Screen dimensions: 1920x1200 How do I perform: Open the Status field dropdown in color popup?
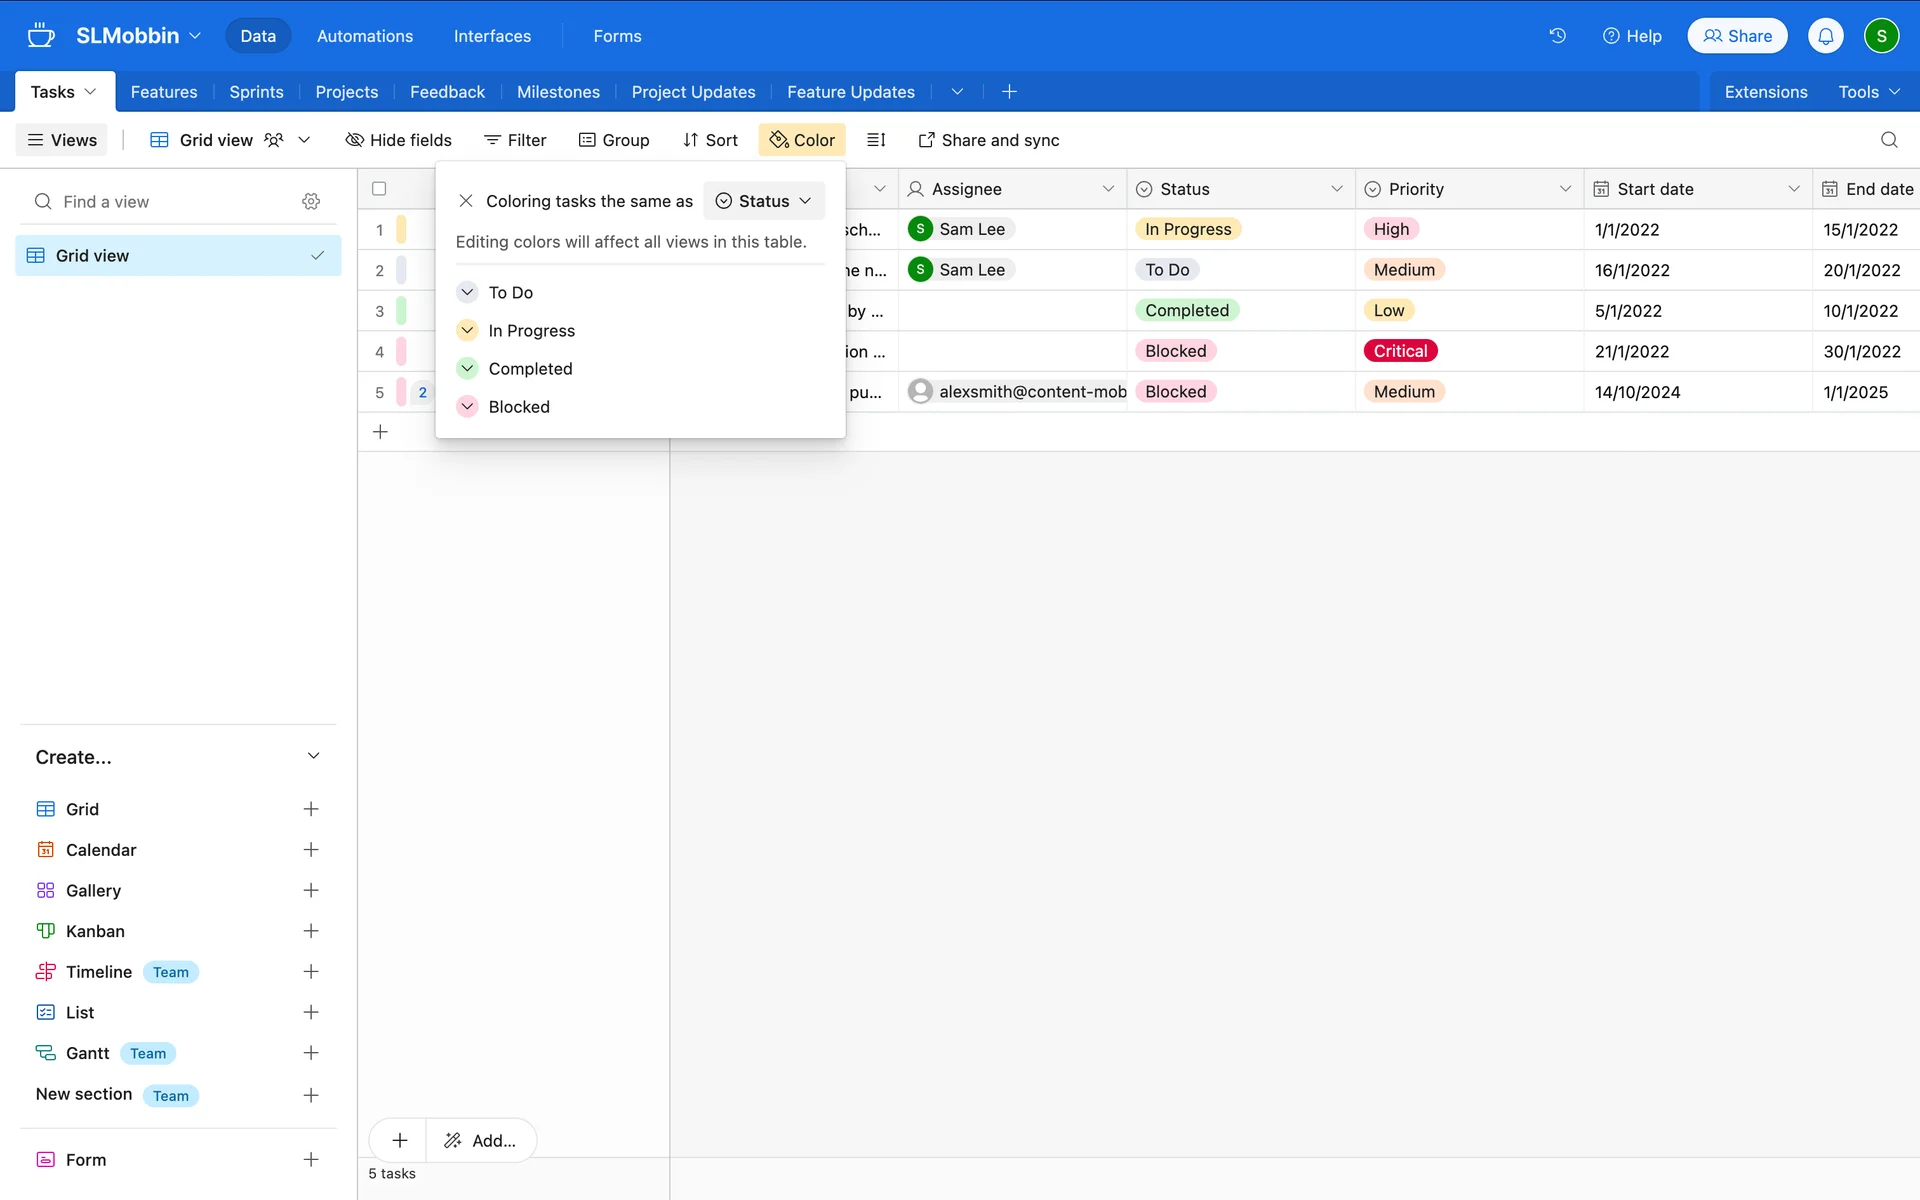pyautogui.click(x=764, y=201)
